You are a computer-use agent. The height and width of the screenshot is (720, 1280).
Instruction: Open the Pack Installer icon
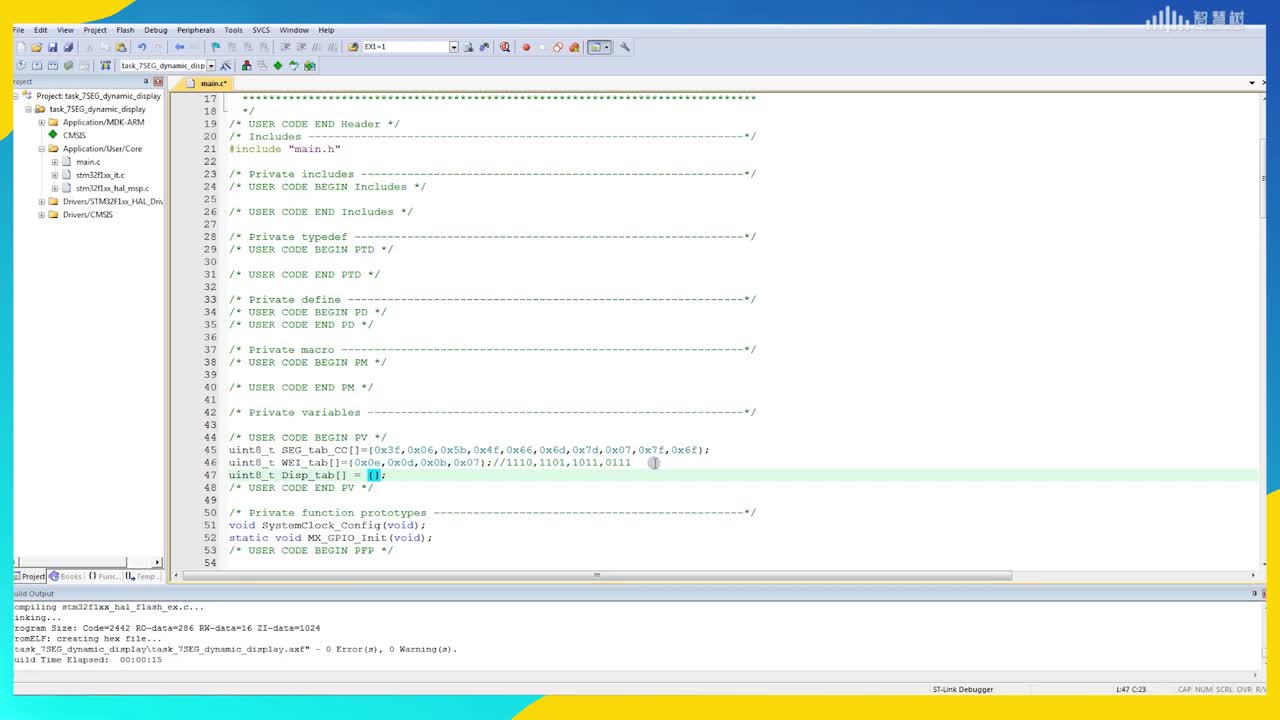point(310,65)
